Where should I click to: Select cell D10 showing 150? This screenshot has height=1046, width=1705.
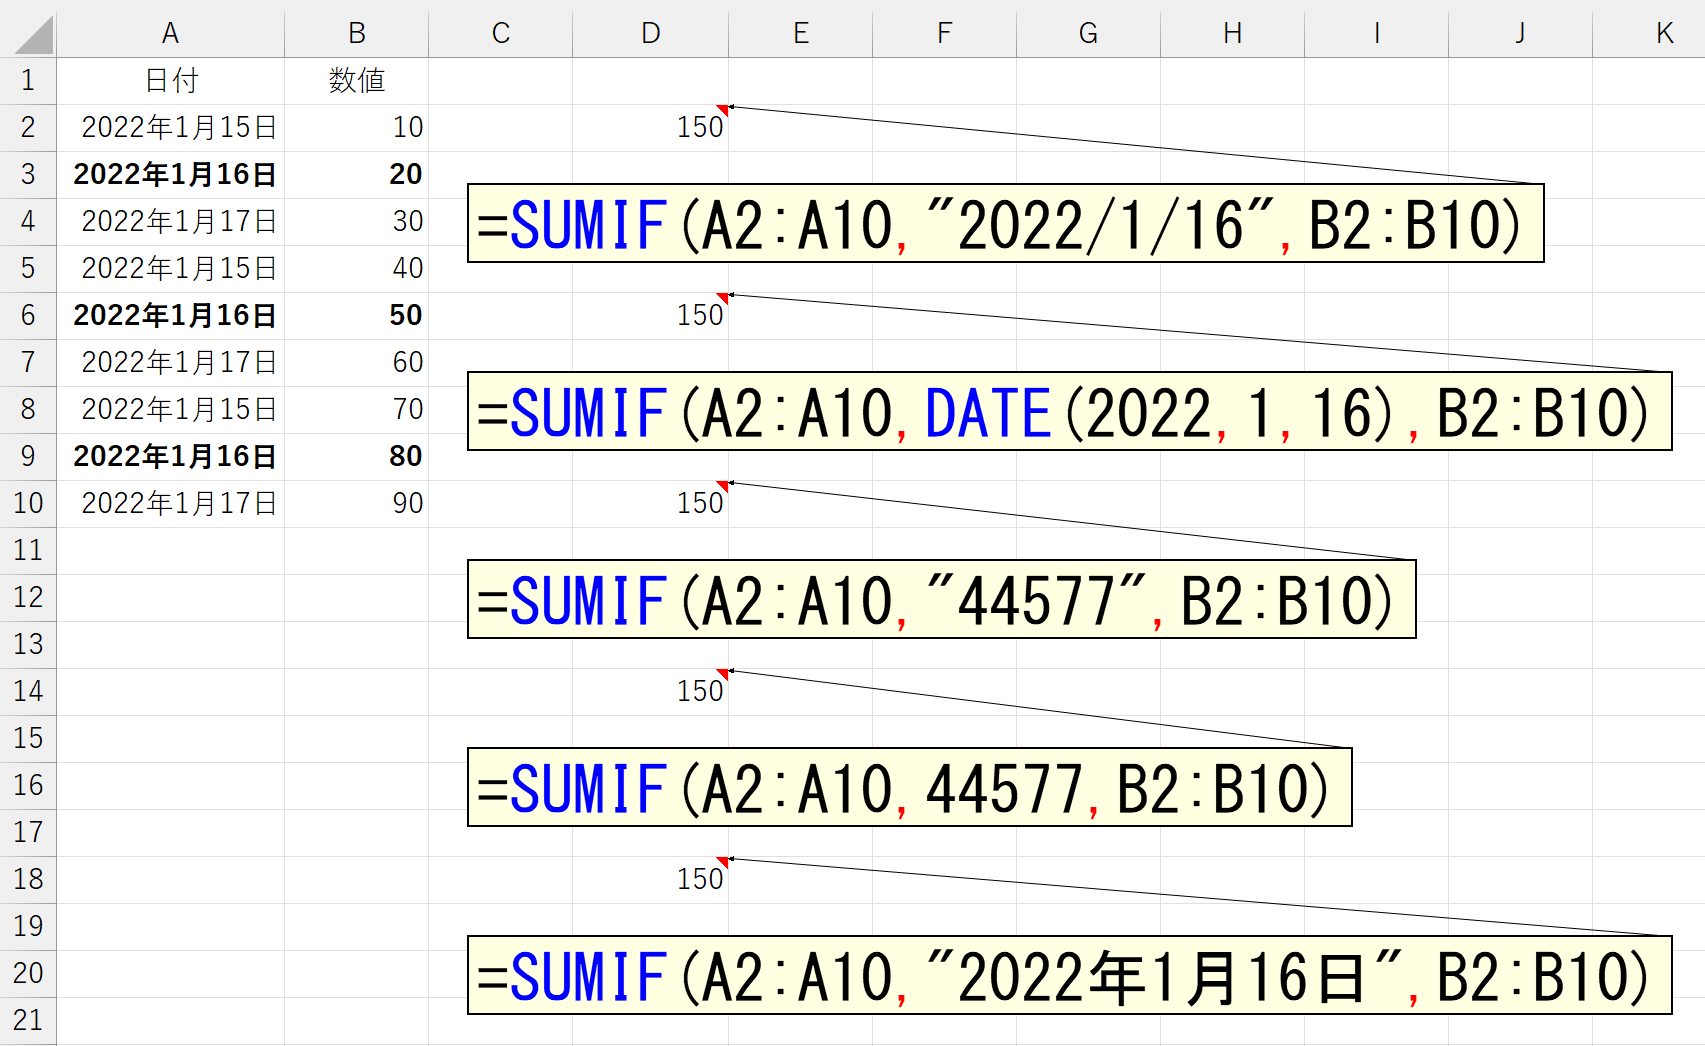pyautogui.click(x=651, y=504)
